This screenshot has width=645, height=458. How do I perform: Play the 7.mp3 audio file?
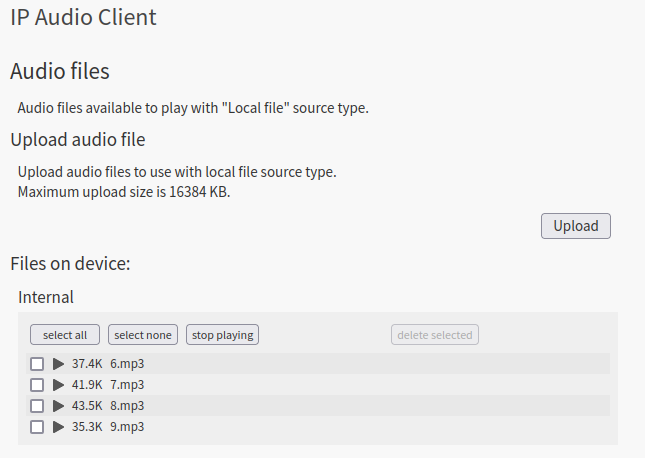pos(58,385)
